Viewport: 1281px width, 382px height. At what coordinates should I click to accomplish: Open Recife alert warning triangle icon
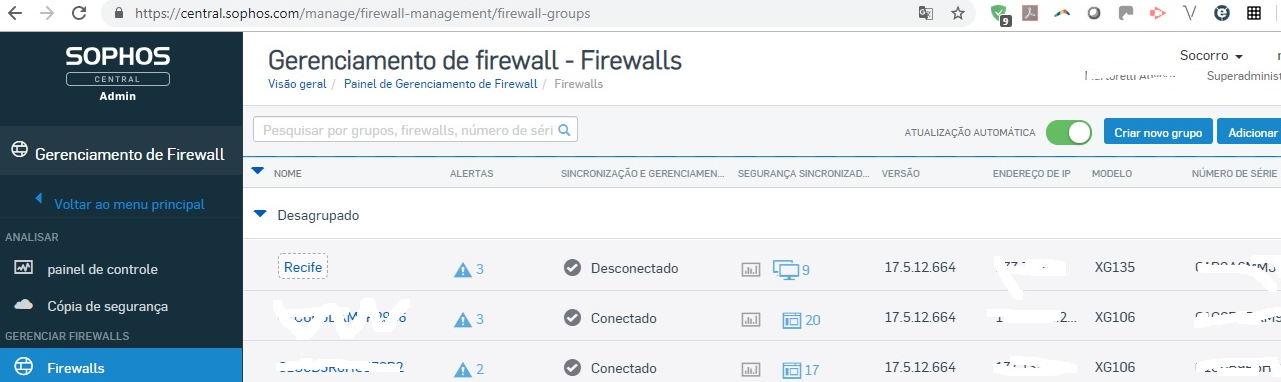(x=462, y=269)
